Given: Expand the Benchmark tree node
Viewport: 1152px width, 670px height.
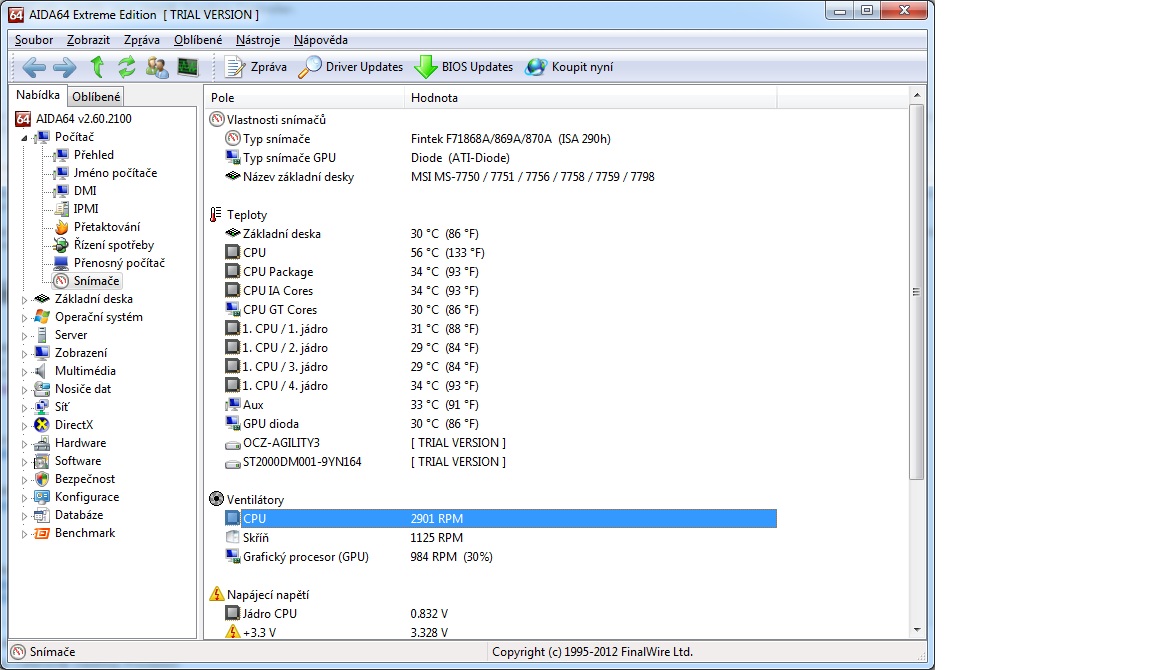Looking at the screenshot, I should click(24, 533).
